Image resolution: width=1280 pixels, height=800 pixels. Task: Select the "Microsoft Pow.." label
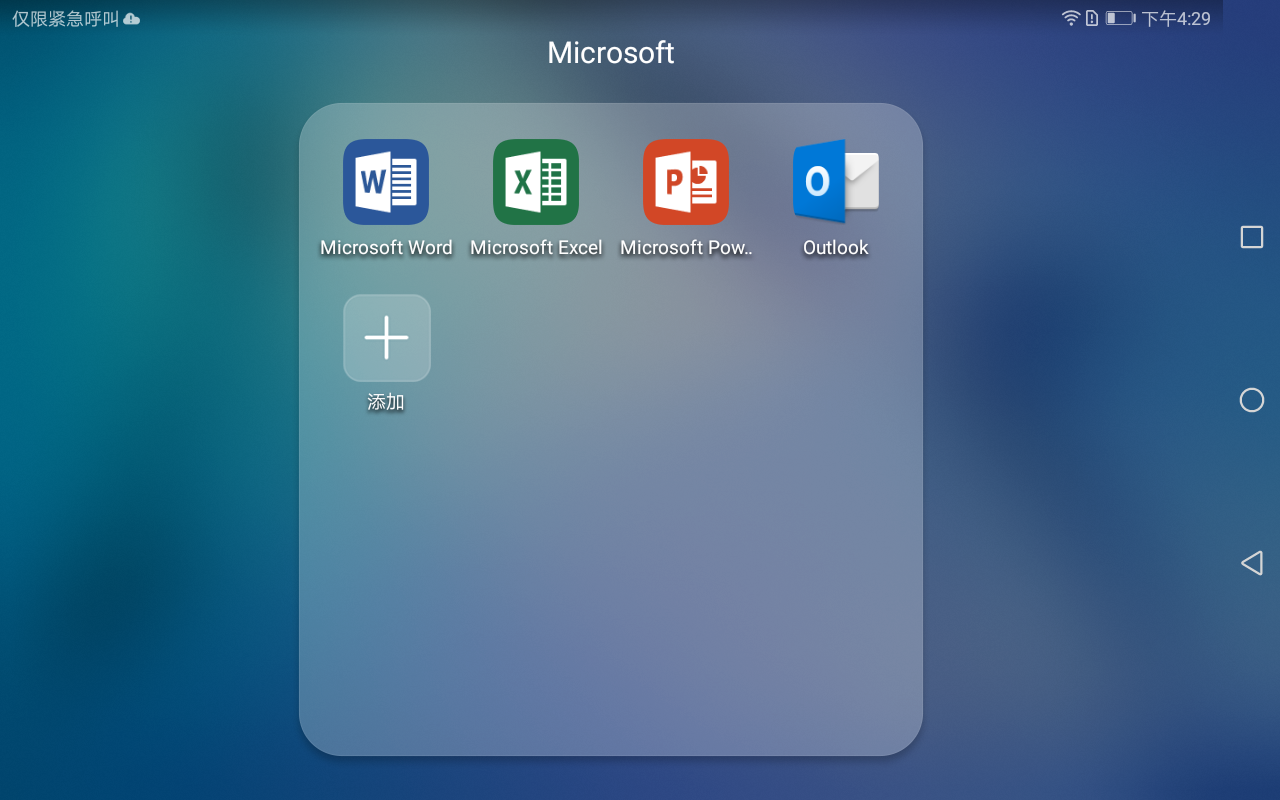(686, 248)
